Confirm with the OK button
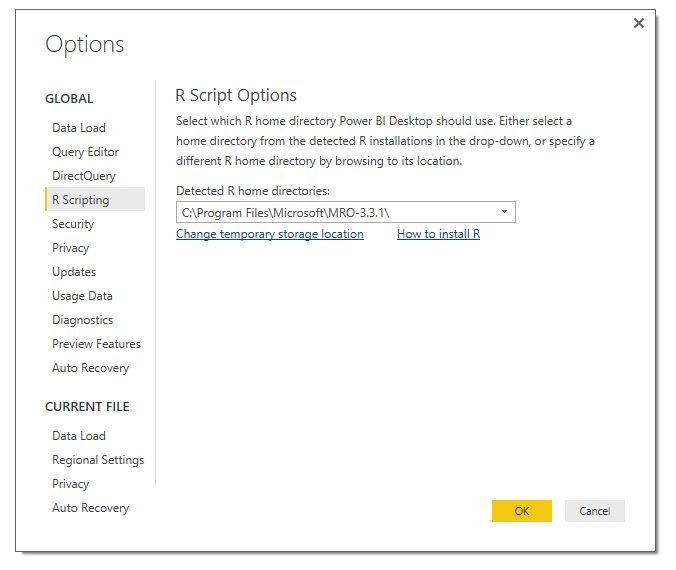The image size is (676, 570). [522, 511]
